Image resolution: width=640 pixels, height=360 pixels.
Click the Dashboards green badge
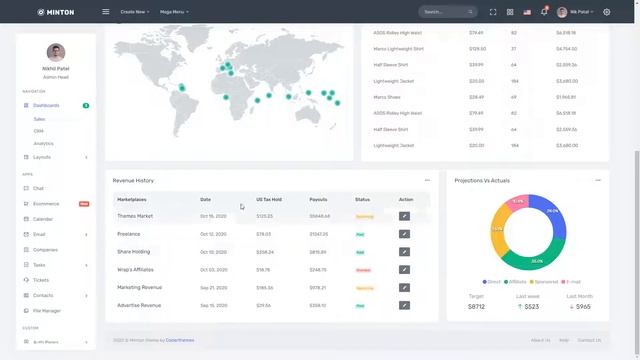coord(86,106)
